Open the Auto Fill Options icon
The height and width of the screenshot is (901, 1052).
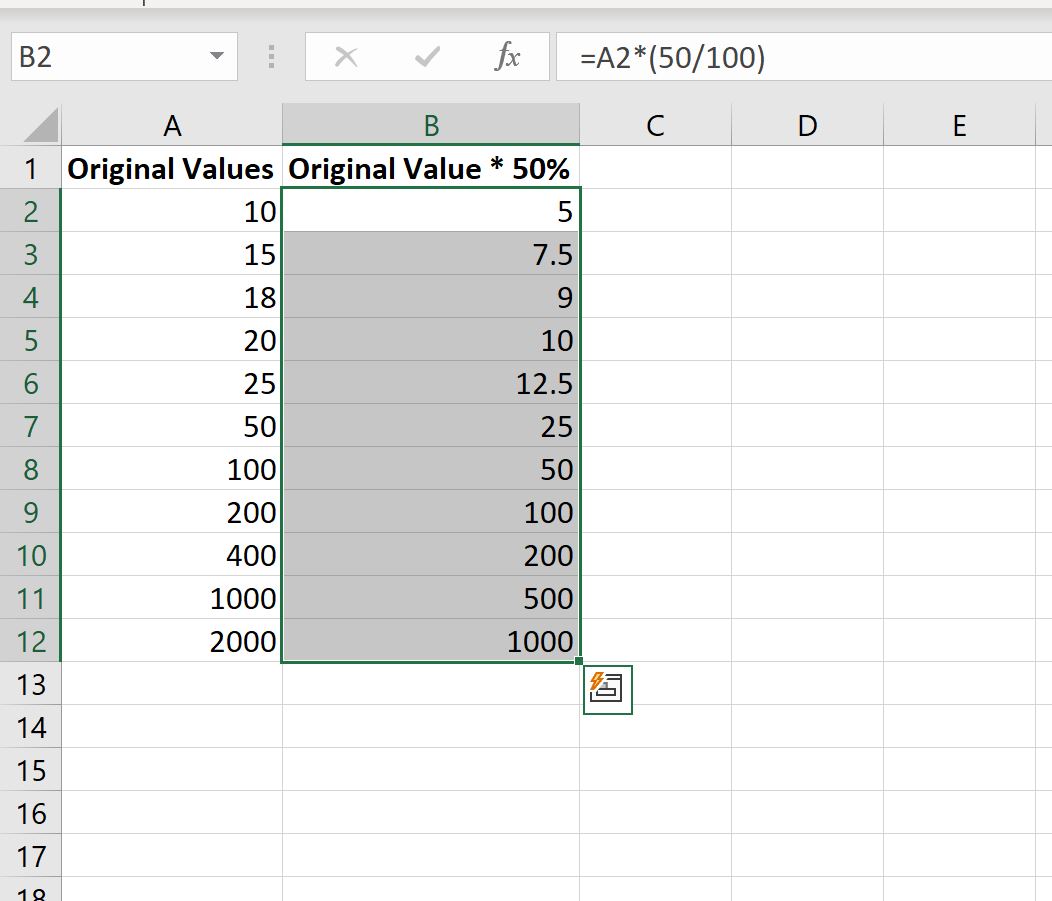point(608,690)
